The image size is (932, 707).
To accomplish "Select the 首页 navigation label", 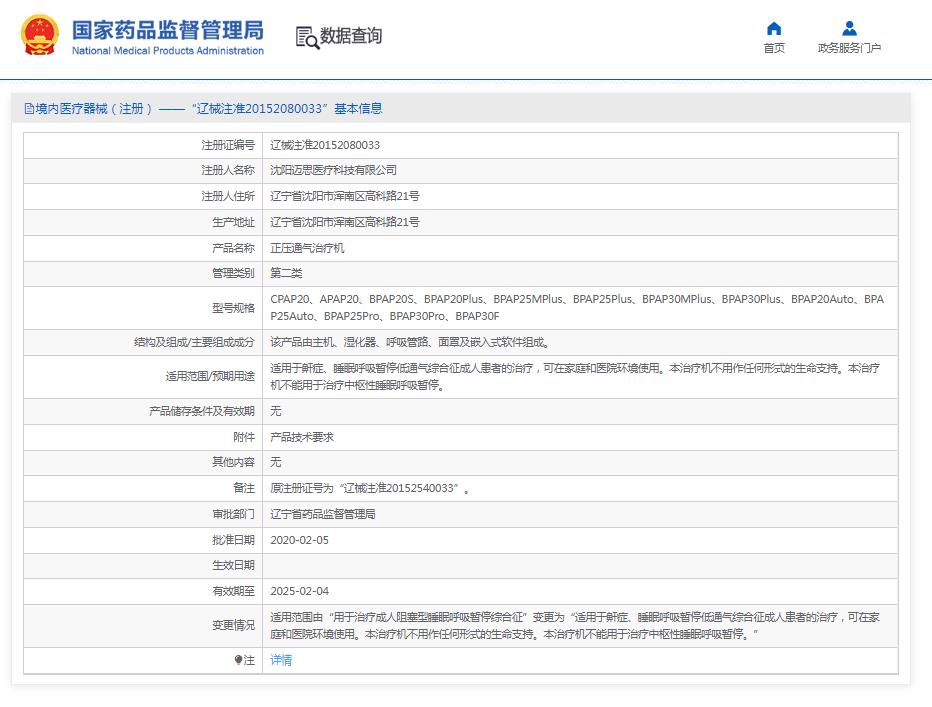I will tap(775, 46).
